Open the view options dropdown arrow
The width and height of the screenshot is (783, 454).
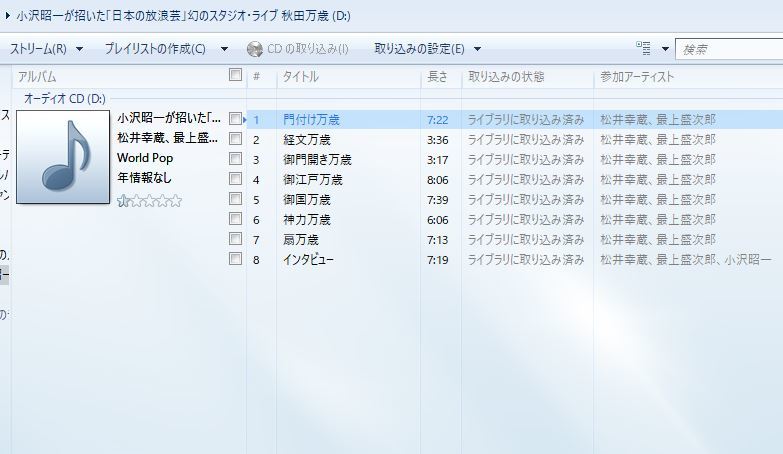(x=665, y=49)
